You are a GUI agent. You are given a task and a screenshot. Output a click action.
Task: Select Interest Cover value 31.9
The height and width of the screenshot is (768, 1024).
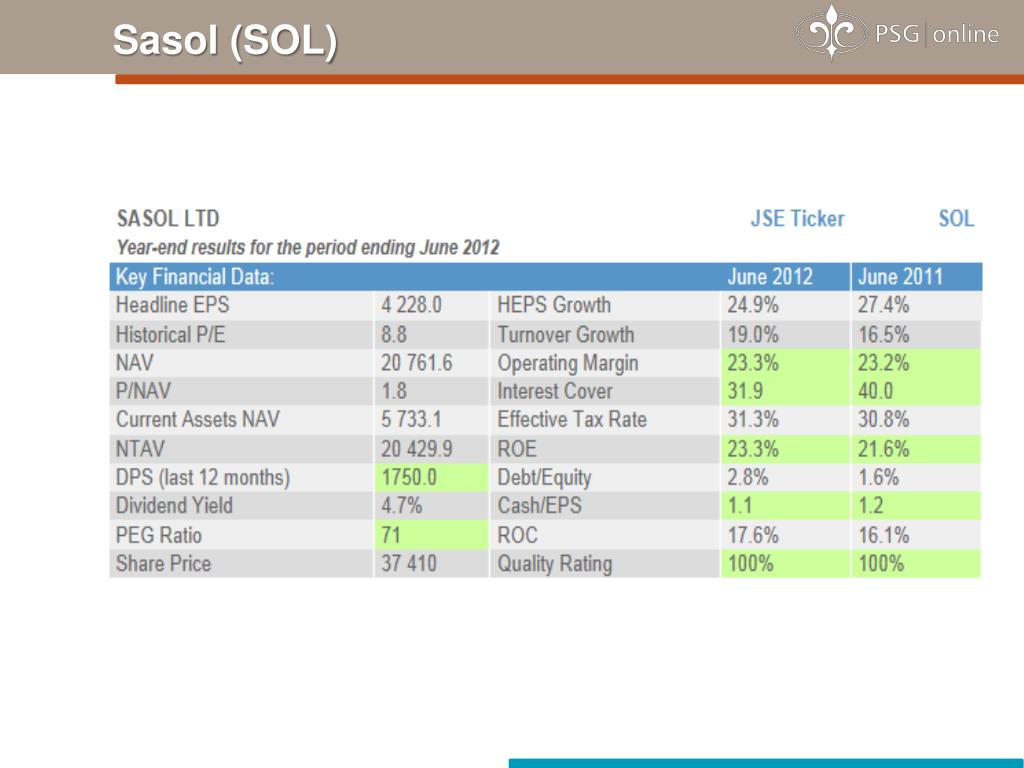(x=745, y=391)
